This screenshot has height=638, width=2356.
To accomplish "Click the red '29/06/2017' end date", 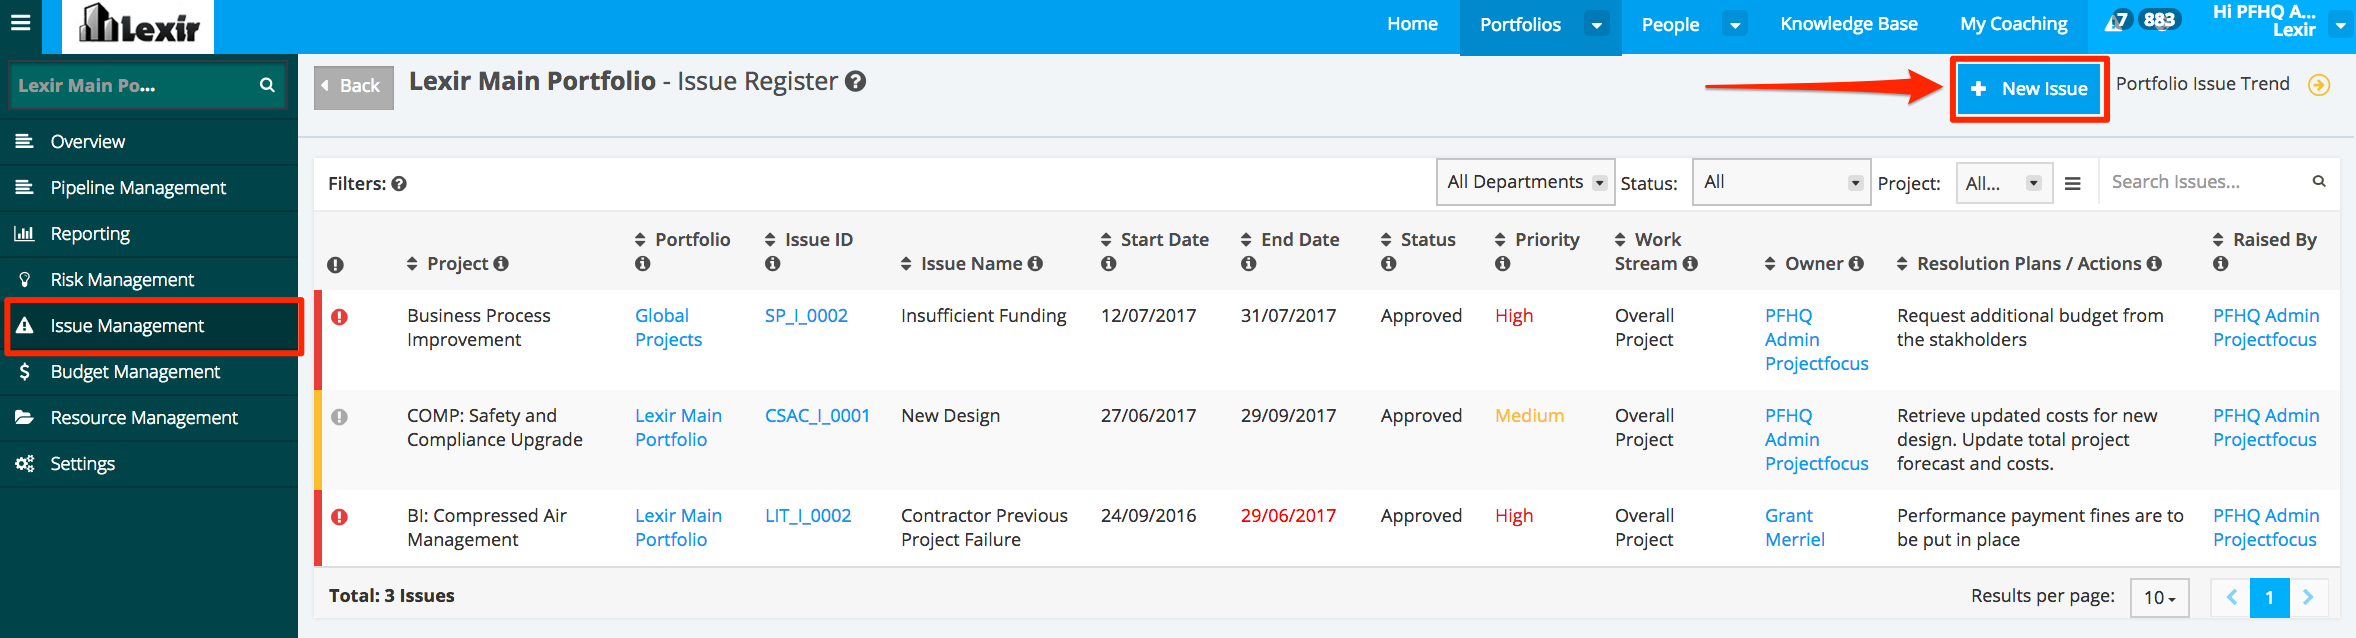I will pos(1288,516).
